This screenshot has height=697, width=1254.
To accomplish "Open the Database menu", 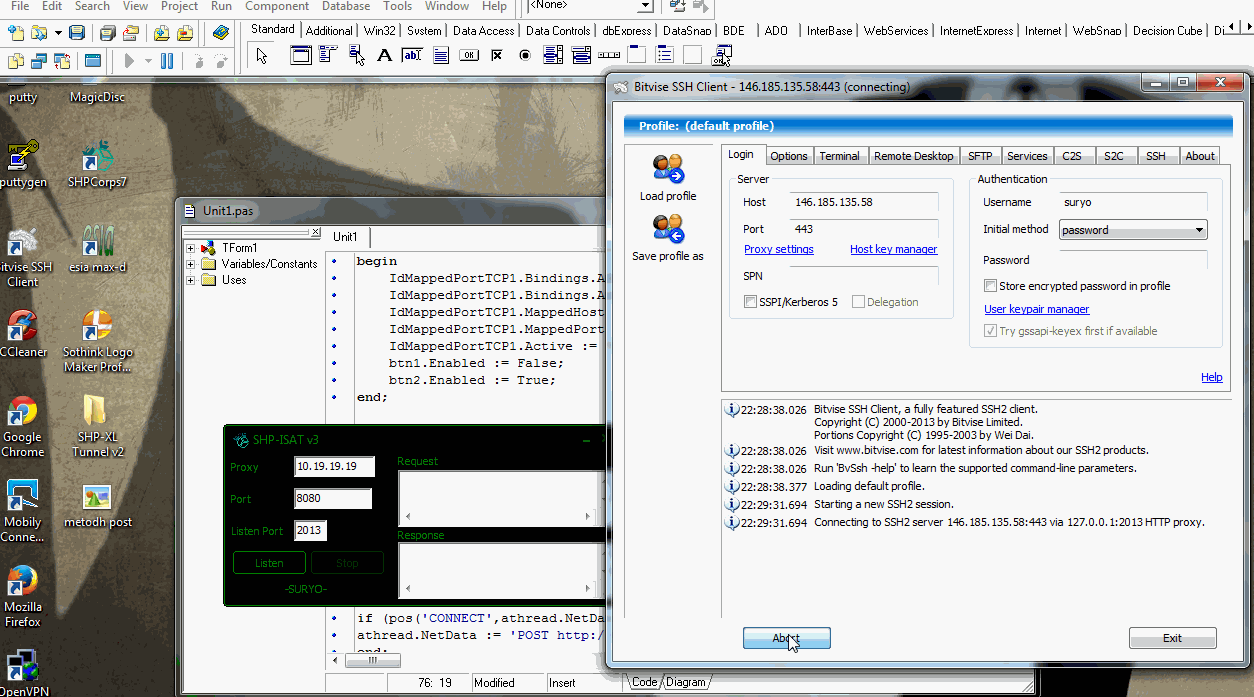I will (x=346, y=6).
